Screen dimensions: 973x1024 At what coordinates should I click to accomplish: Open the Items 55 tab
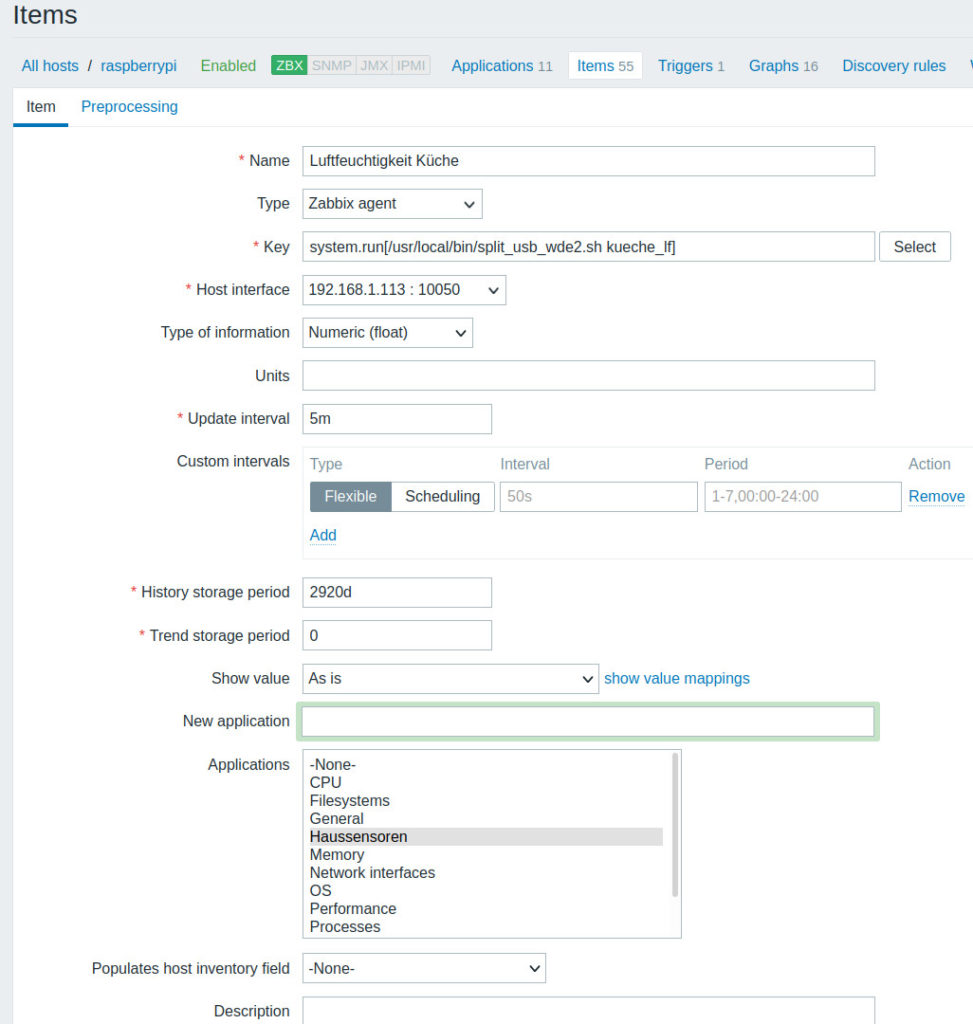click(x=605, y=66)
